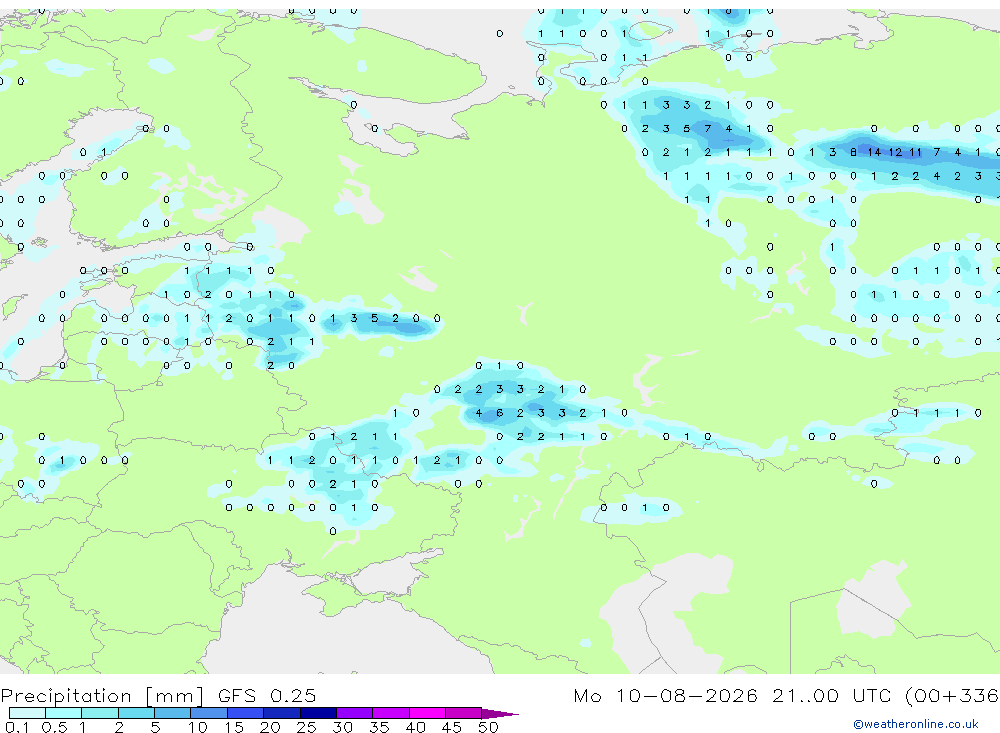The height and width of the screenshot is (733, 1000).
Task: Click the '50' legend scale label
Action: pos(488,727)
